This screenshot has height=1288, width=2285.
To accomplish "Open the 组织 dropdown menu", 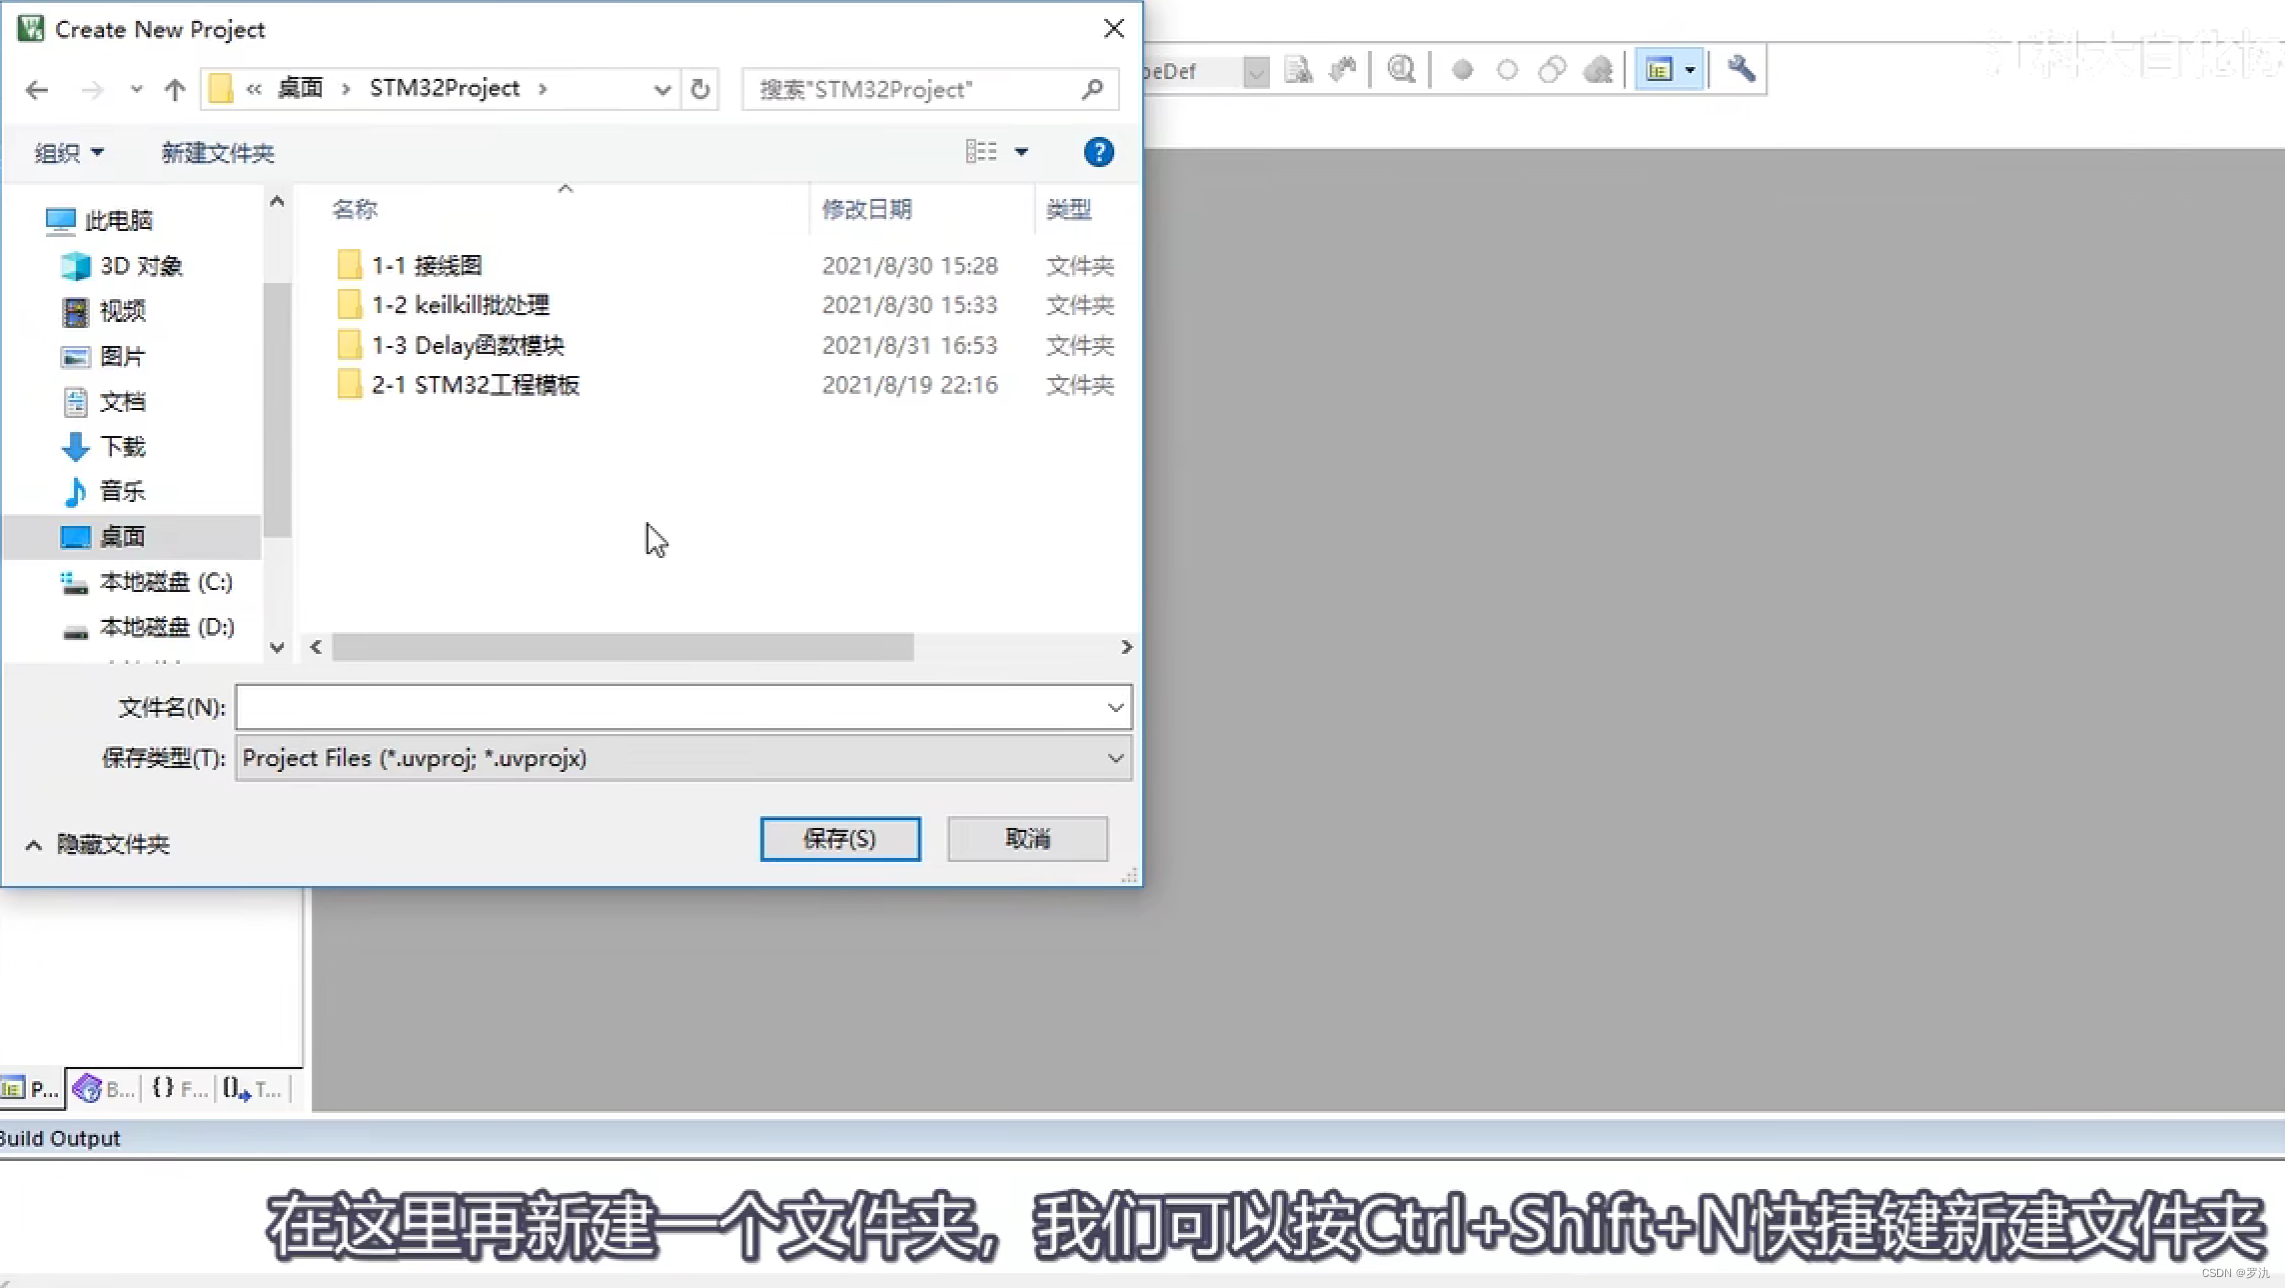I will [x=68, y=153].
